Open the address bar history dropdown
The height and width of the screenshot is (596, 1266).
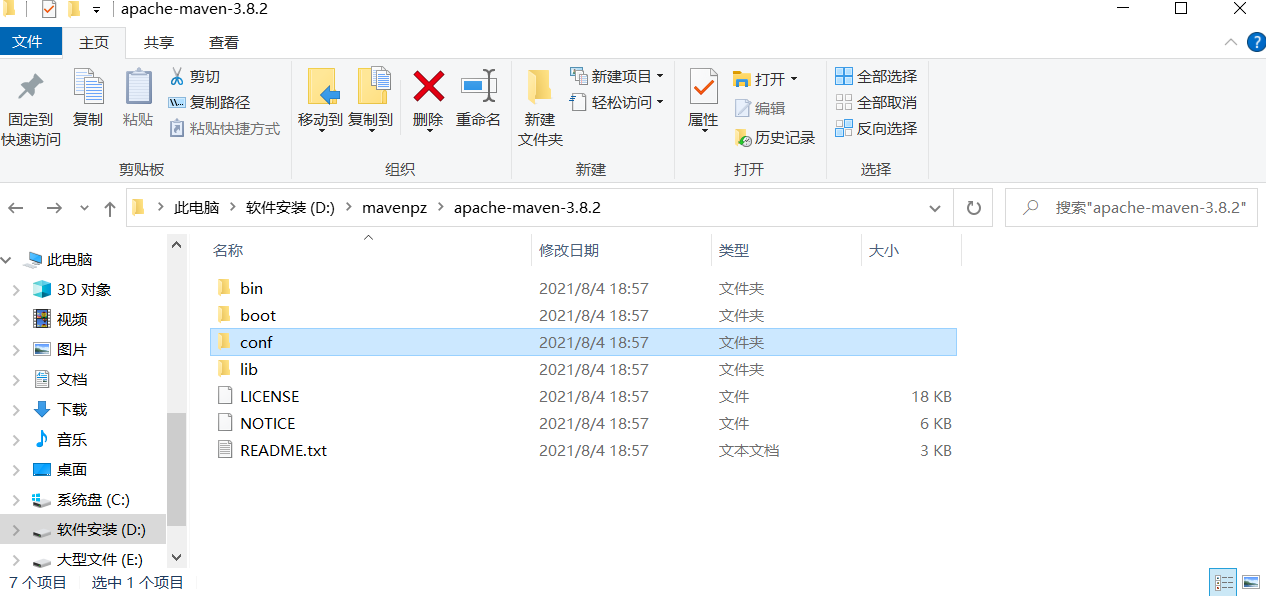(935, 208)
